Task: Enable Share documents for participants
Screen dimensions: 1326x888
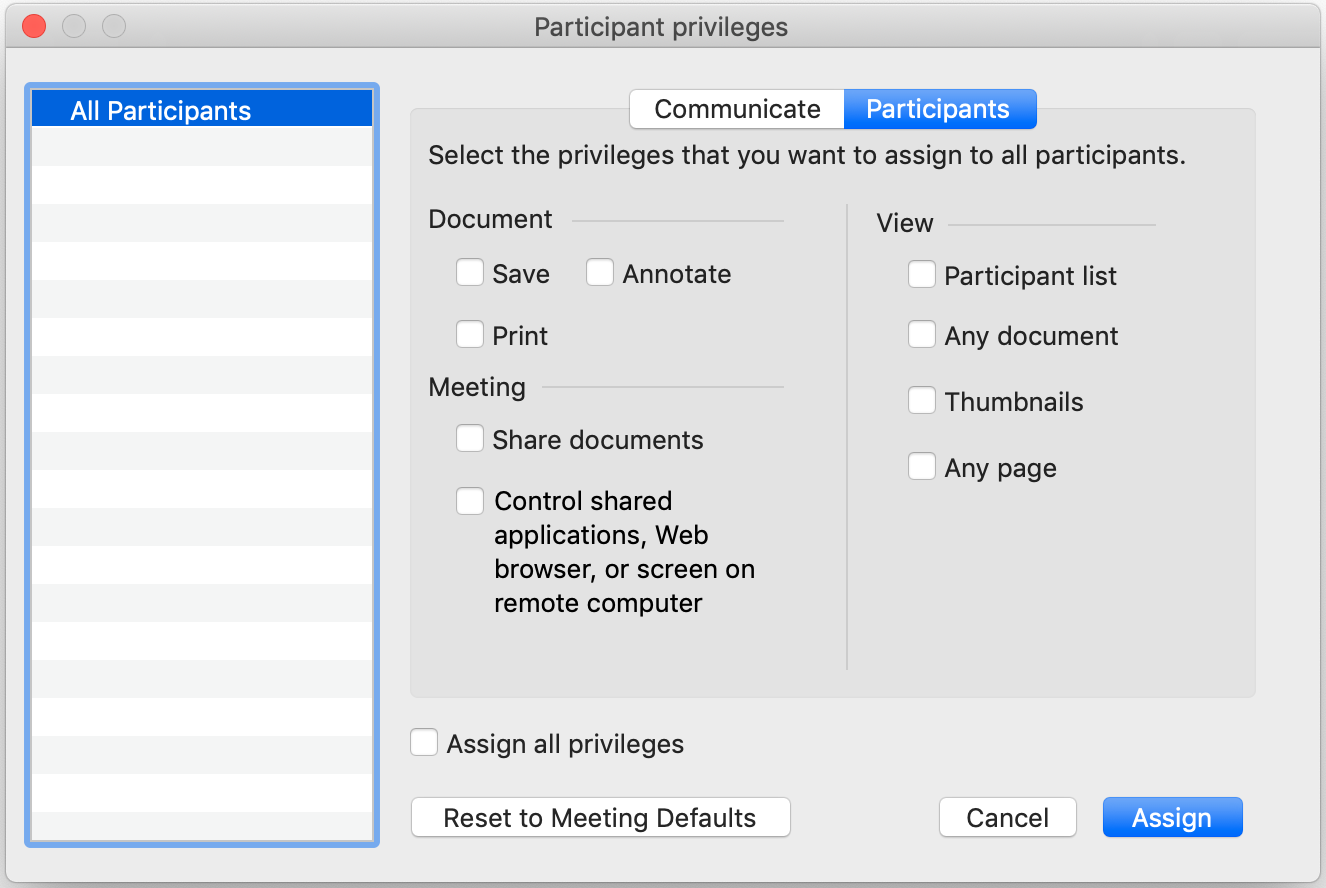Action: 470,439
